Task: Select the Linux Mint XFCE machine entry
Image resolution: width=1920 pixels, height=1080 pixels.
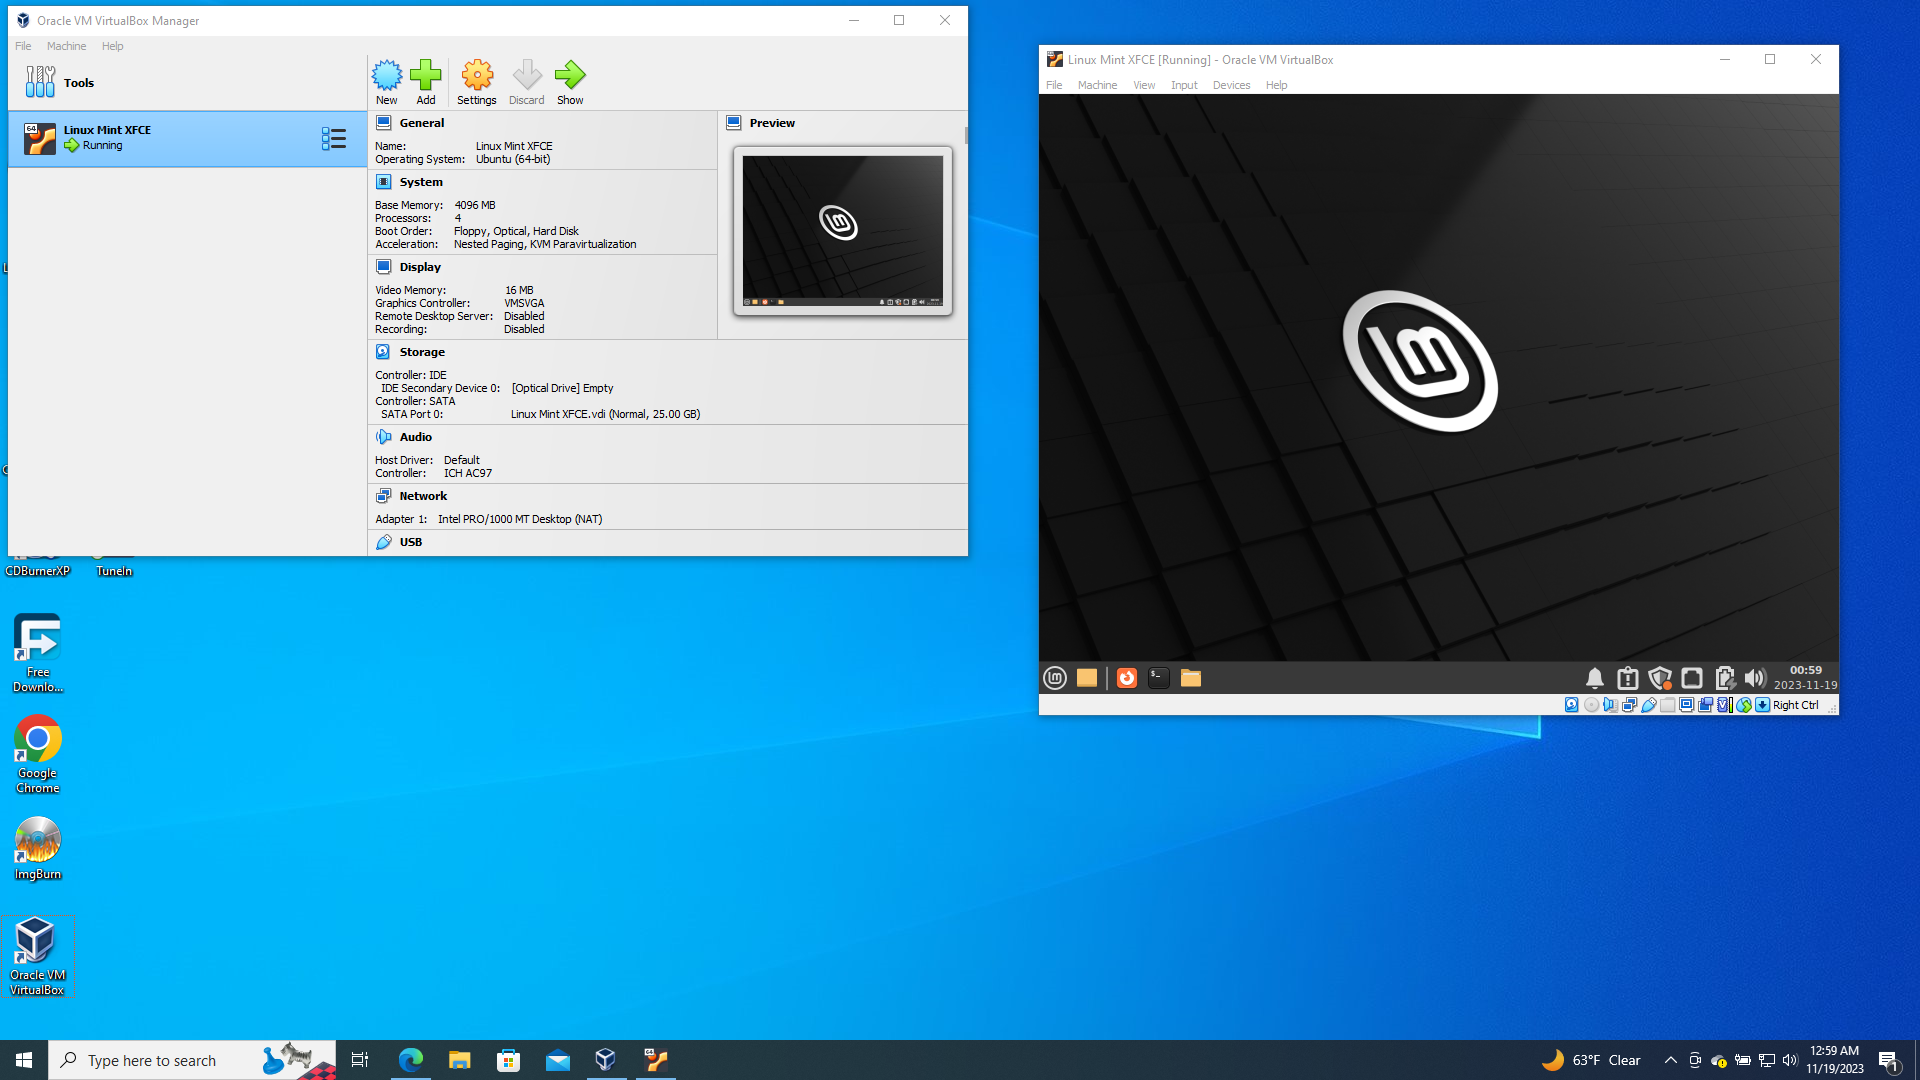Action: 187,138
